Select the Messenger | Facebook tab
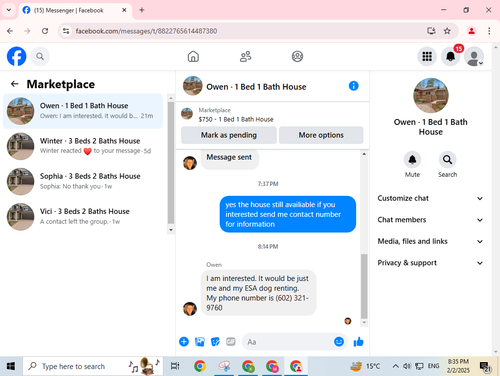This screenshot has width=500, height=376. coord(75,10)
